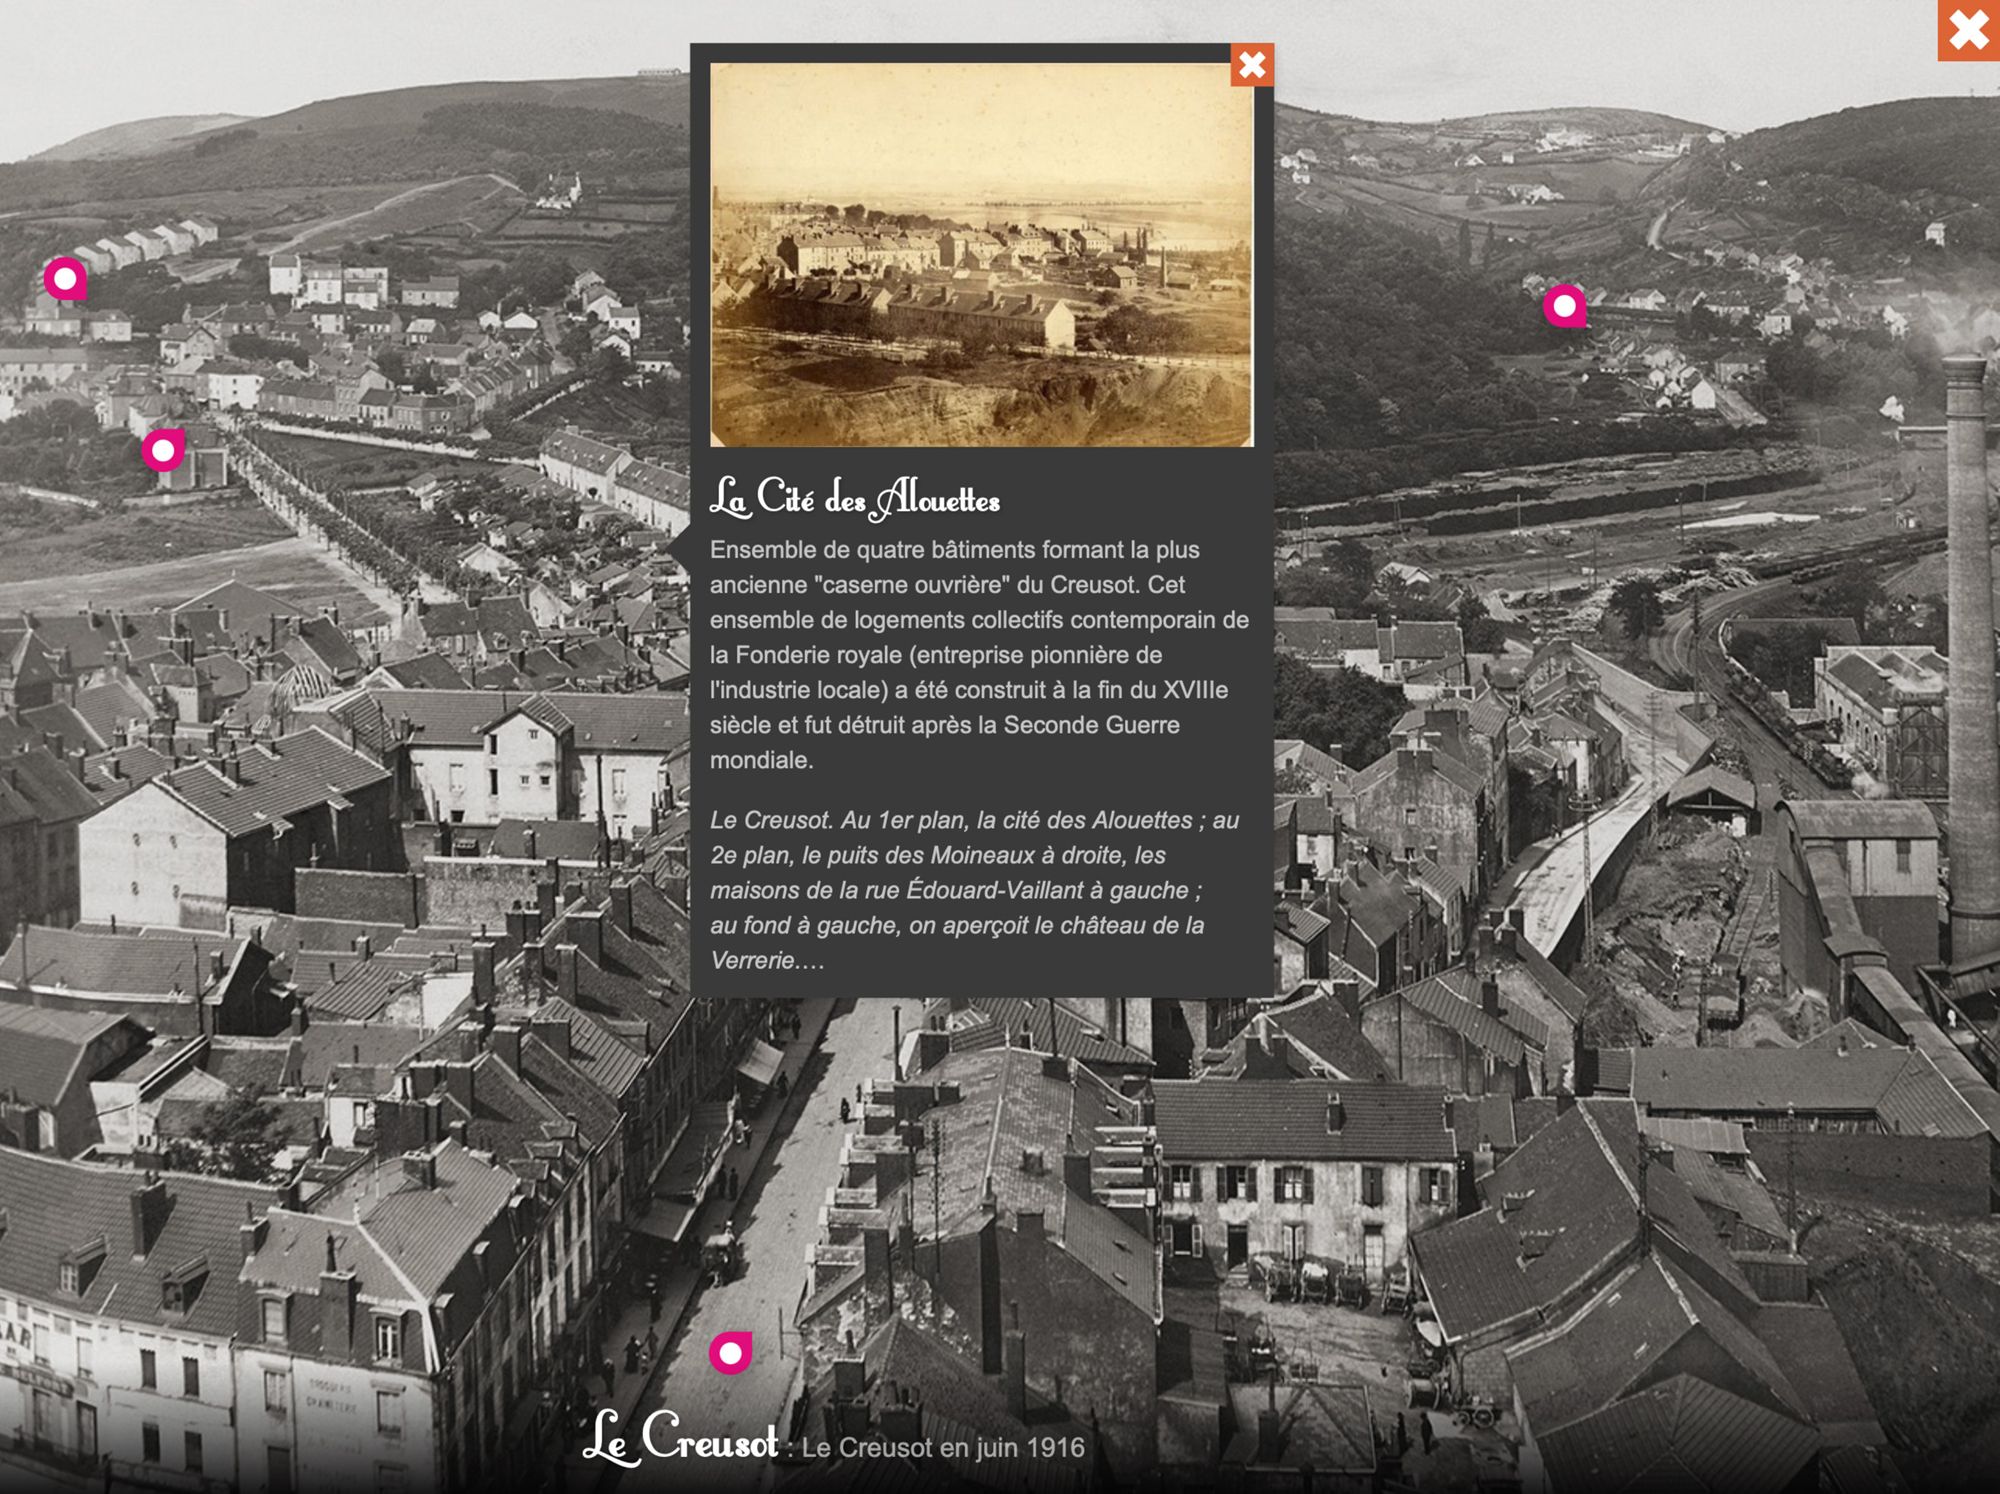The height and width of the screenshot is (1494, 2000).
Task: Select the pink hotspot below the hillside row houses
Action: point(65,279)
